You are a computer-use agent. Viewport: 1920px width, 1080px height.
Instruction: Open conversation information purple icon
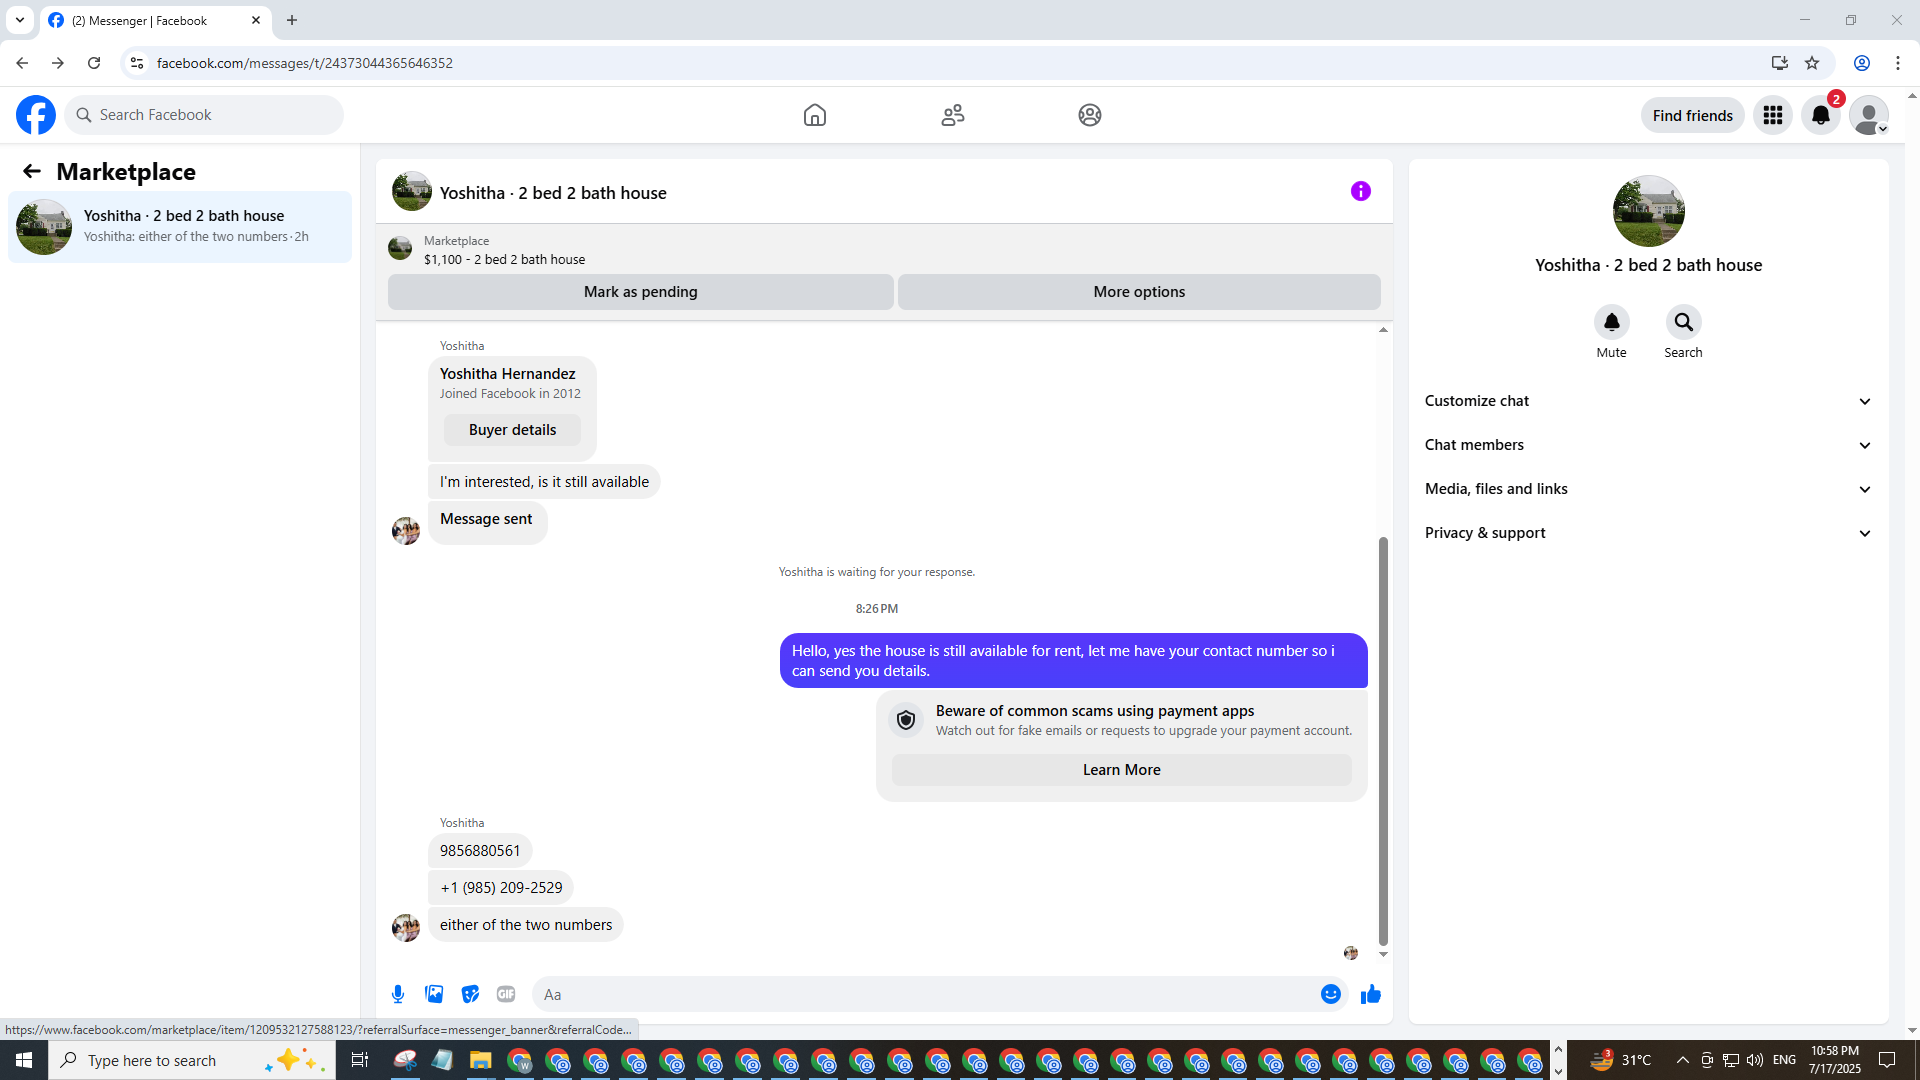point(1361,191)
